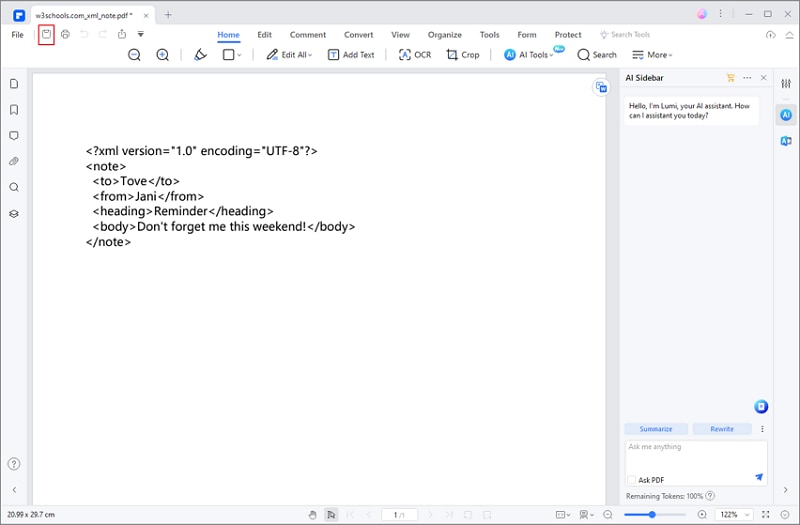Image resolution: width=800 pixels, height=525 pixels.
Task: Open the Form tab
Action: click(527, 35)
